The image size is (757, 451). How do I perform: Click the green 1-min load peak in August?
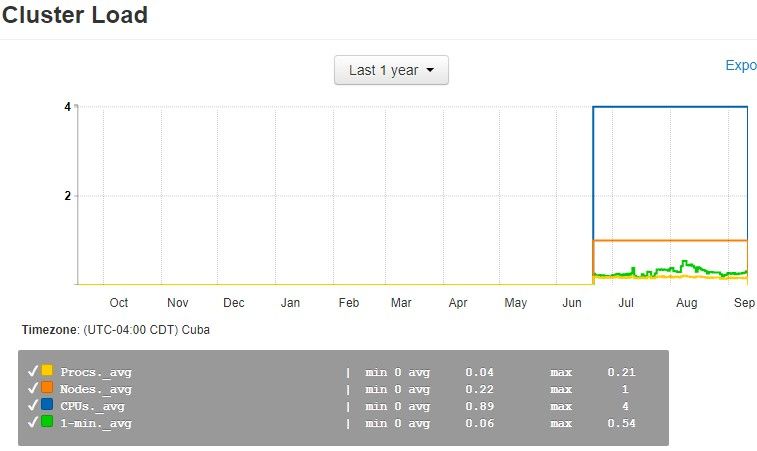[685, 262]
